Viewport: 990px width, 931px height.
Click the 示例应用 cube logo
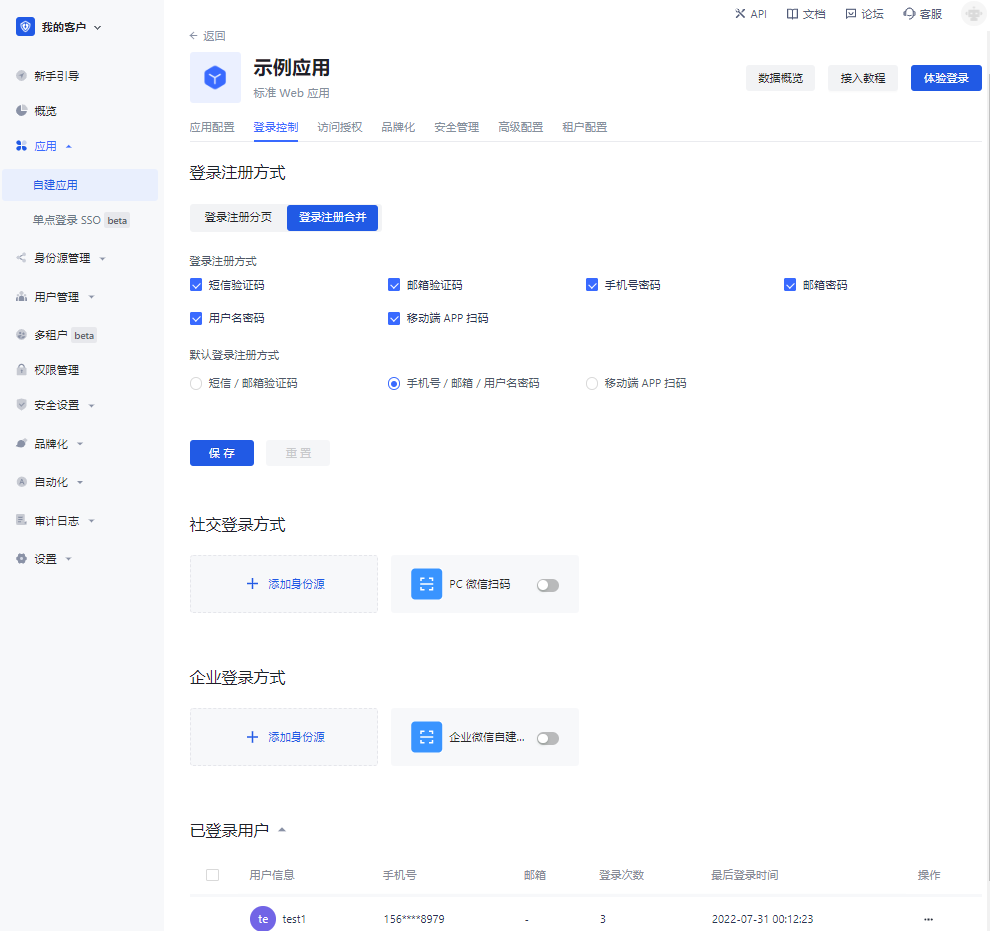[x=215, y=78]
